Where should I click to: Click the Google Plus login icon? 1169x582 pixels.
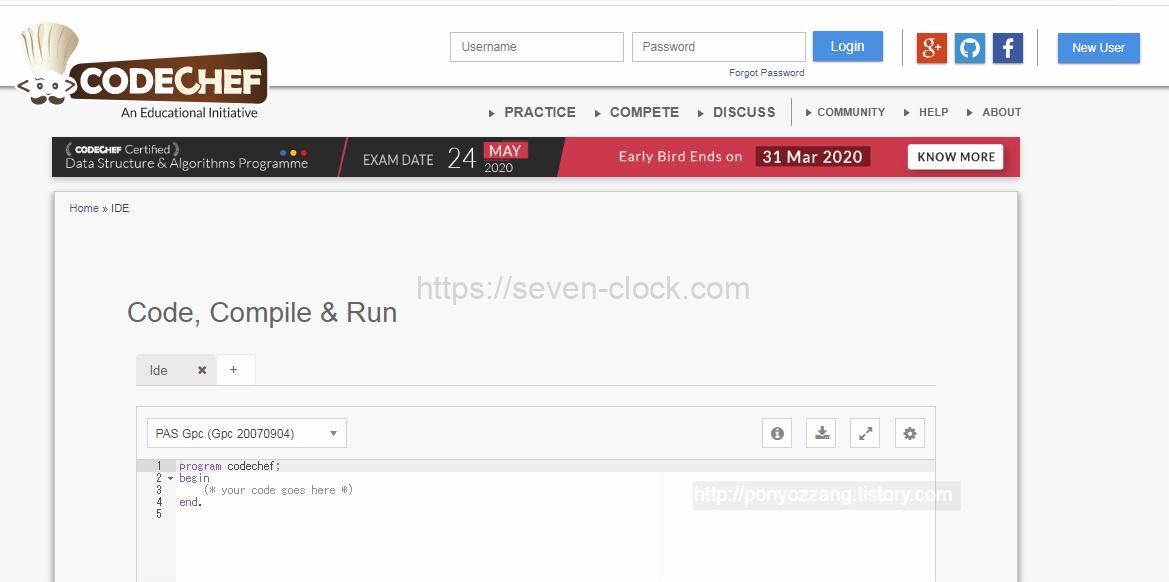(x=931, y=47)
